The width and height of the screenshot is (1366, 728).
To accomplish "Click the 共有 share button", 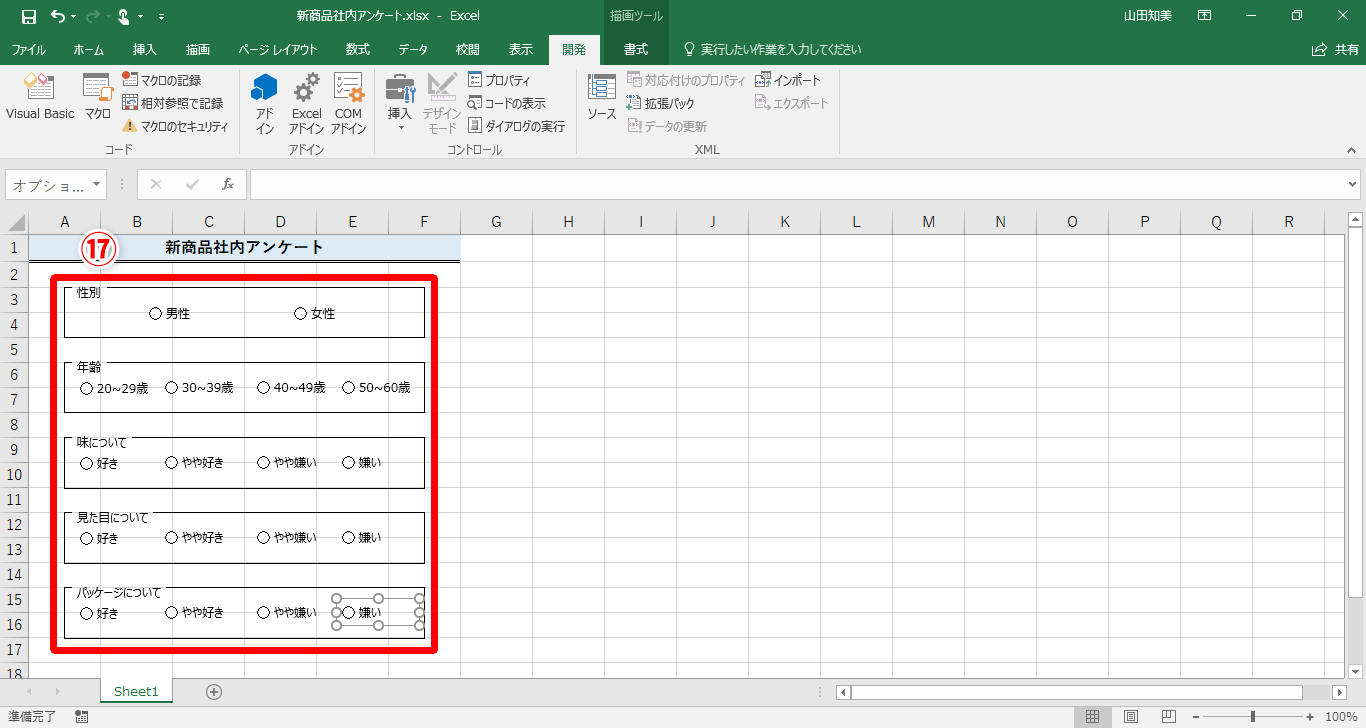I will (1335, 49).
